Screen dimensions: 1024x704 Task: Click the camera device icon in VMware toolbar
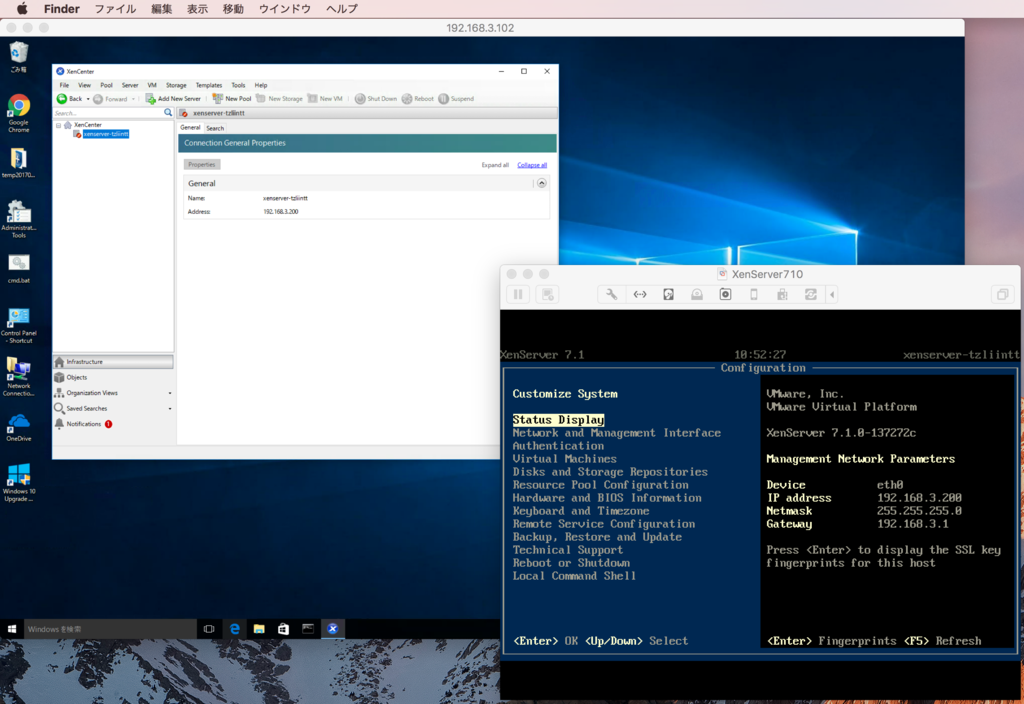tap(725, 295)
